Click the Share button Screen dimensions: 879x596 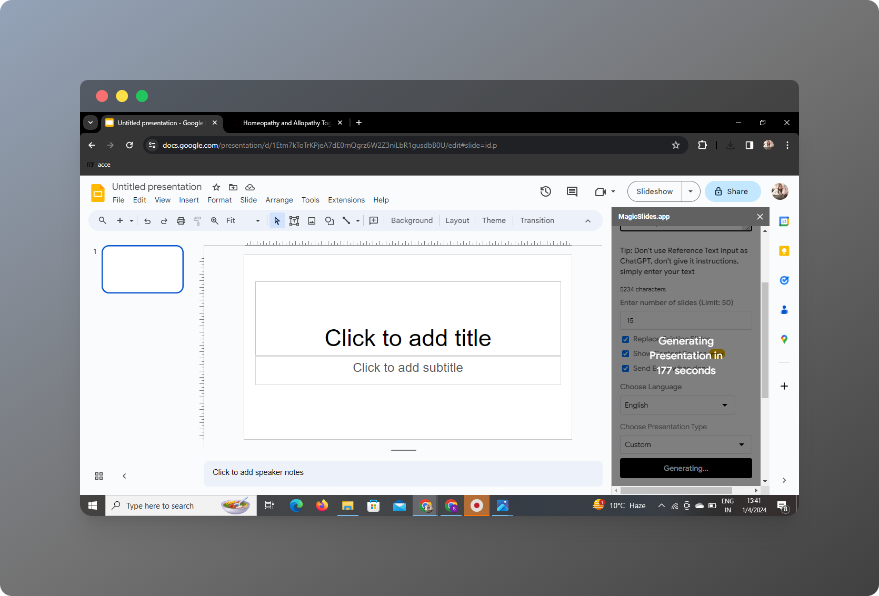pos(732,191)
